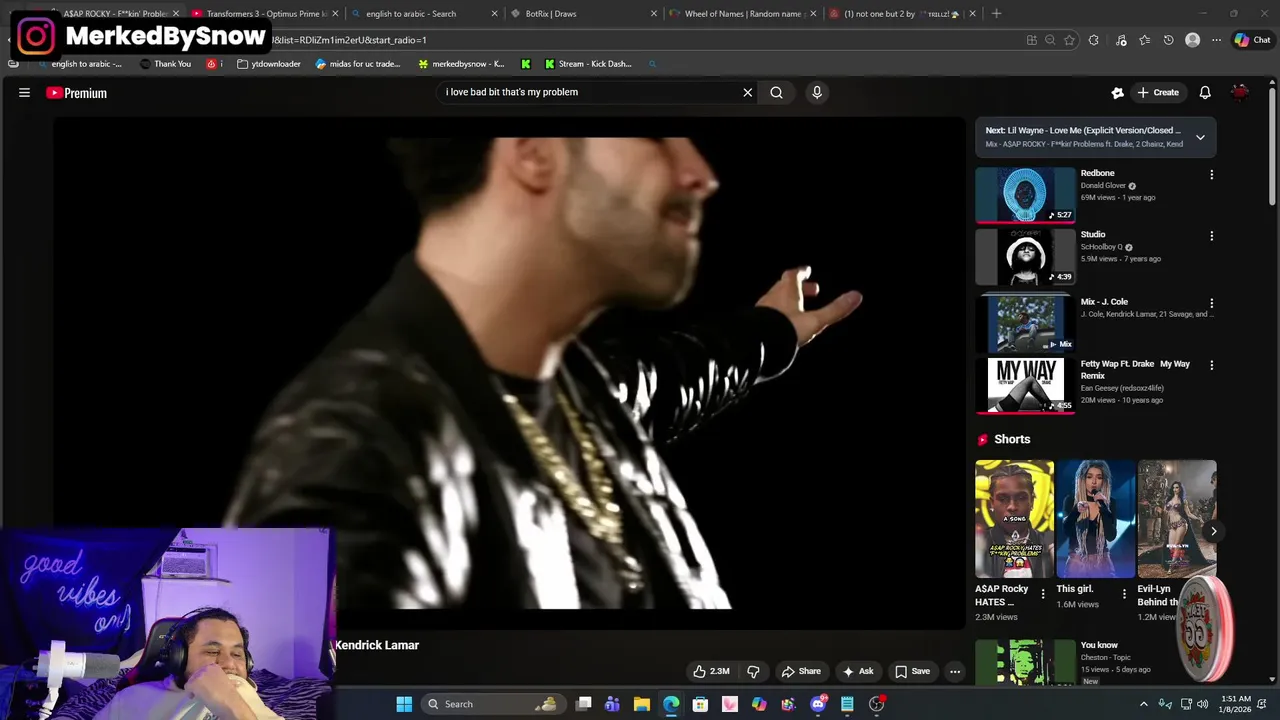1280x720 pixels.
Task: Open Edge Copilot Chat button
Action: [x=1252, y=40]
